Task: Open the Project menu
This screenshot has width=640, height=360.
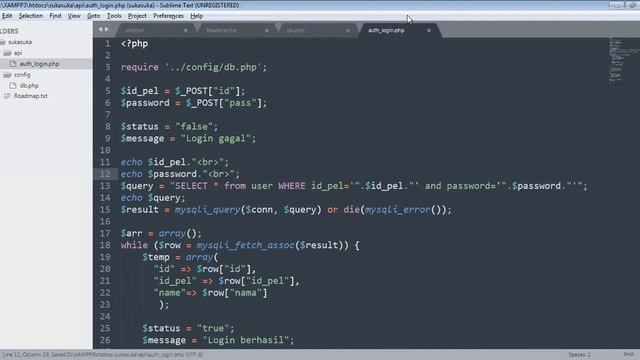Action: click(x=137, y=16)
